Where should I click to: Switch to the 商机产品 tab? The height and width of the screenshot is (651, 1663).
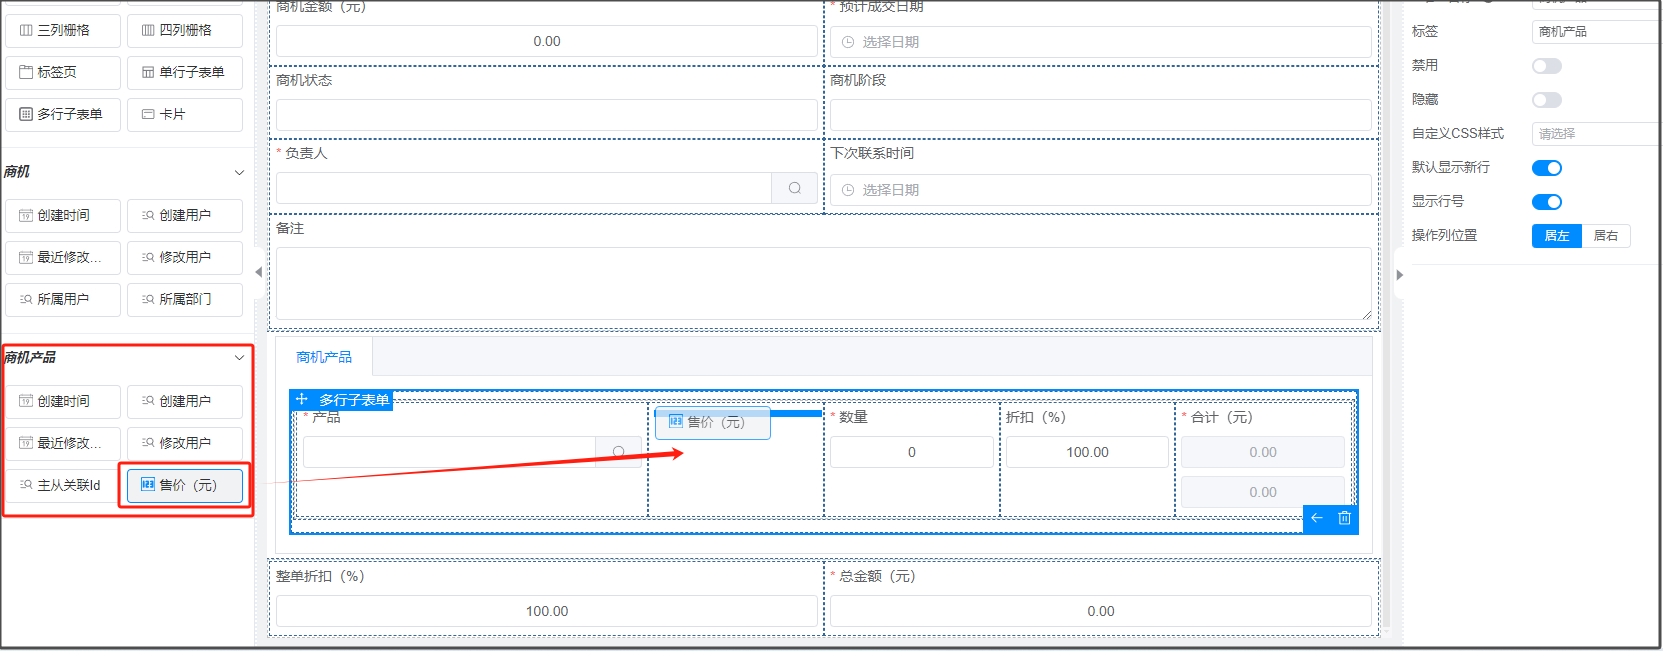(324, 357)
